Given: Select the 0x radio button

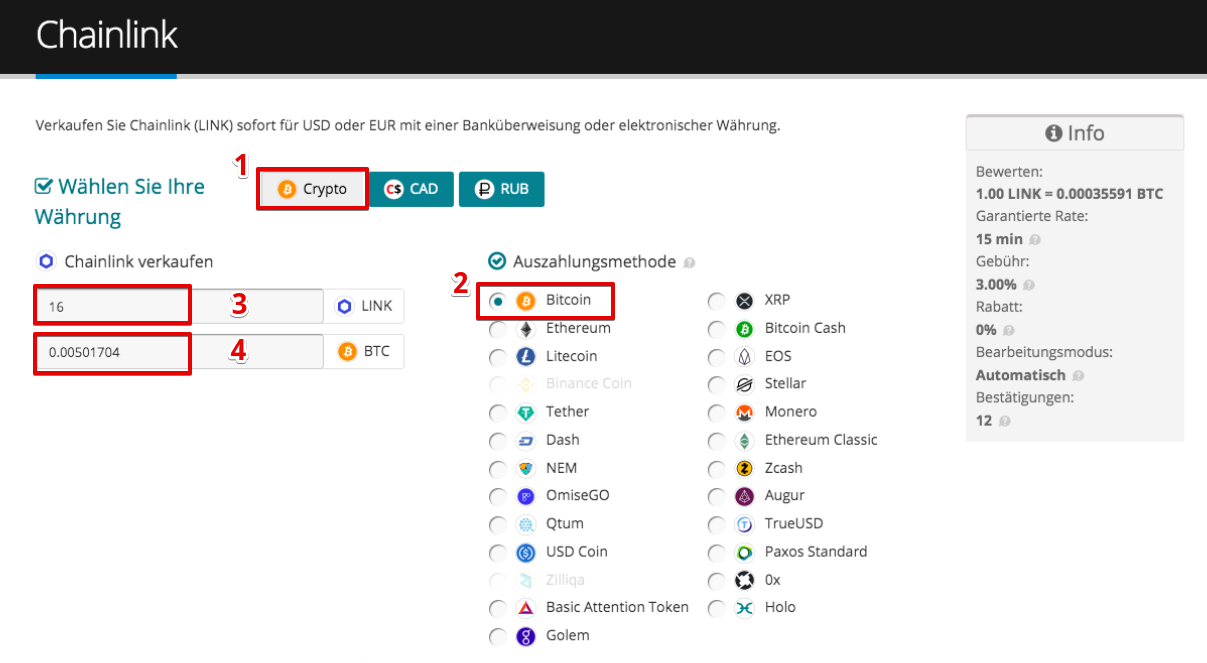Looking at the screenshot, I should tap(716, 580).
